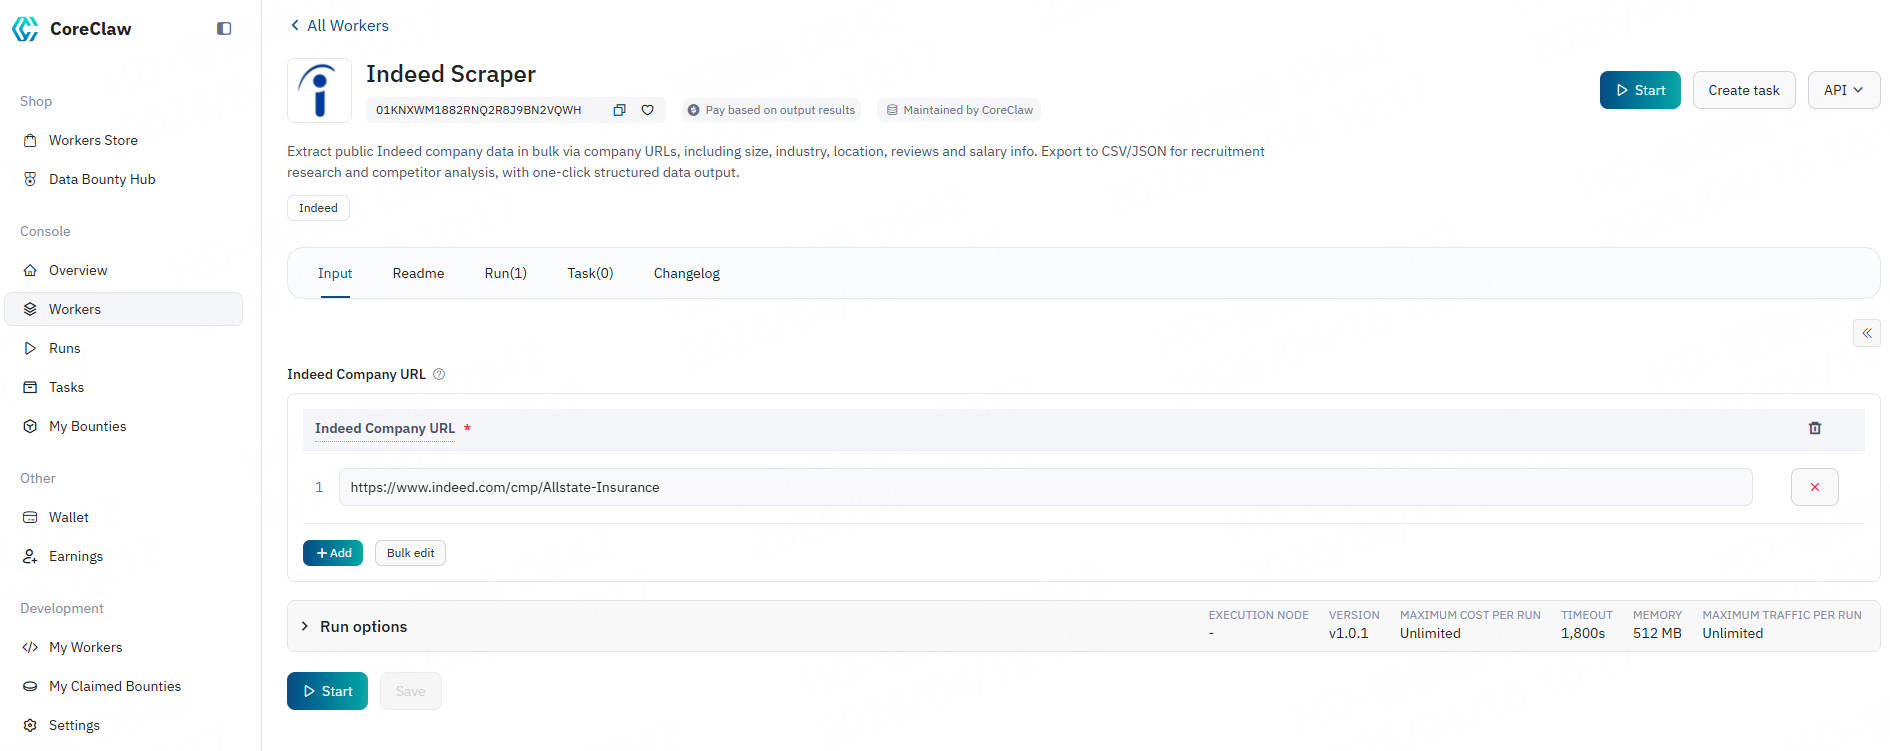Add a new company URL row
This screenshot has height=751, width=1890.
point(333,553)
